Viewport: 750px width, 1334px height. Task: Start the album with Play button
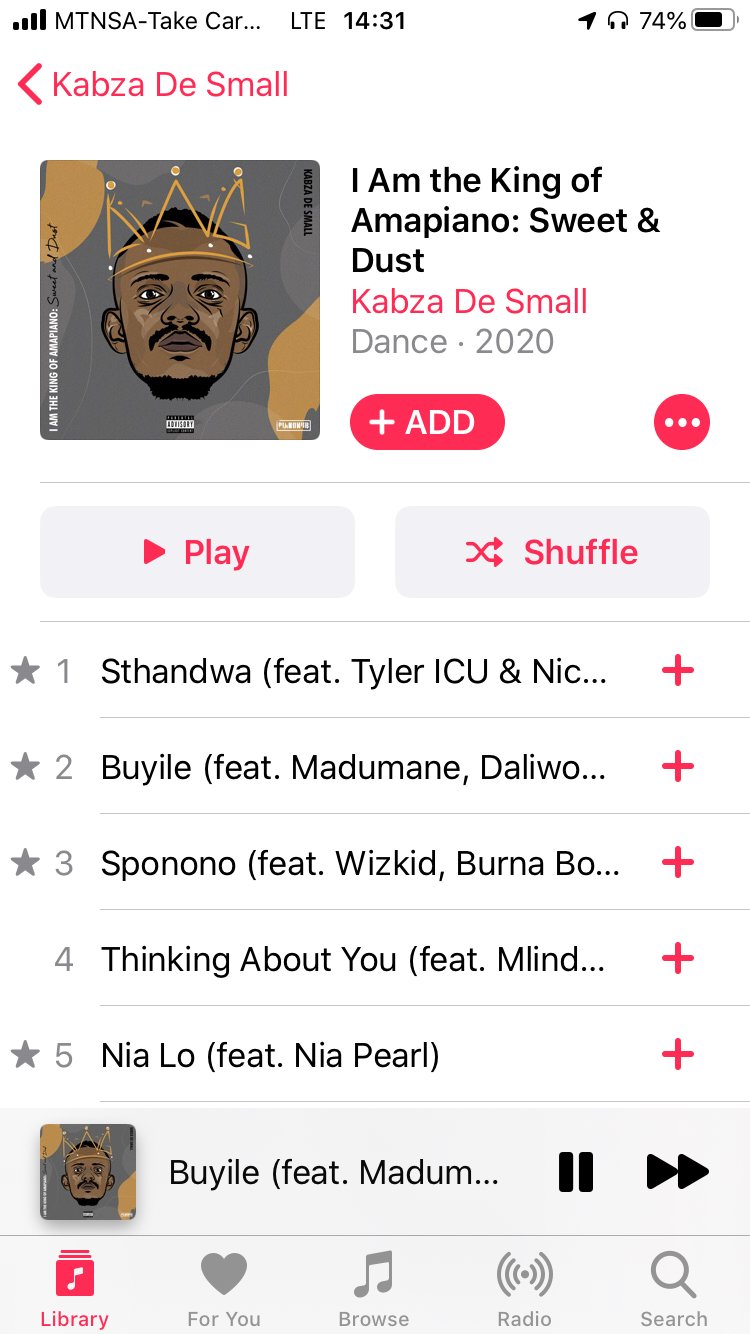pyautogui.click(x=197, y=552)
